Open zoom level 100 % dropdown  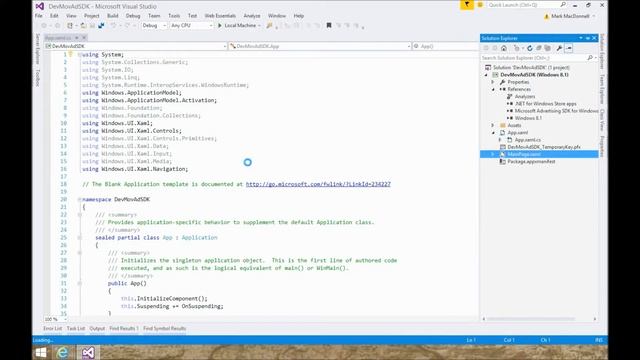coord(56,319)
